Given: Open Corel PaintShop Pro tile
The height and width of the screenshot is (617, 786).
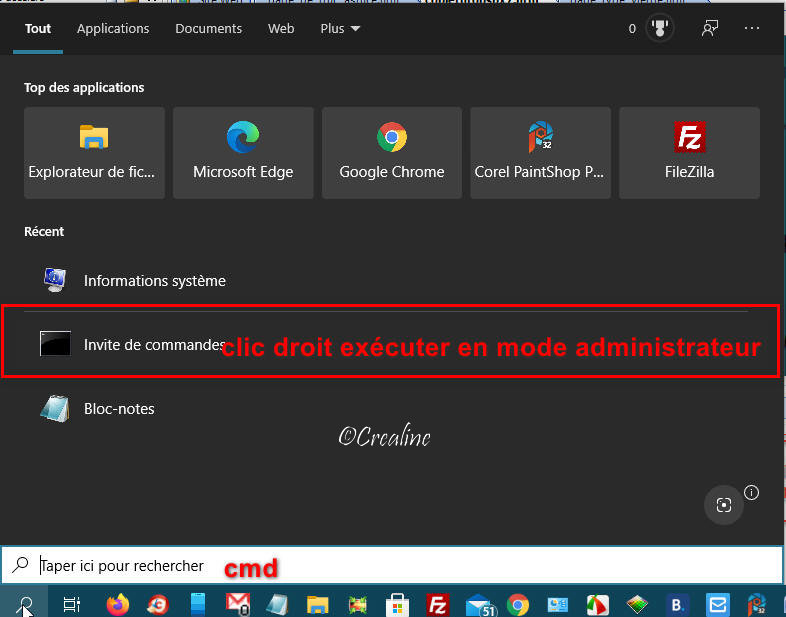Looking at the screenshot, I should pos(540,152).
